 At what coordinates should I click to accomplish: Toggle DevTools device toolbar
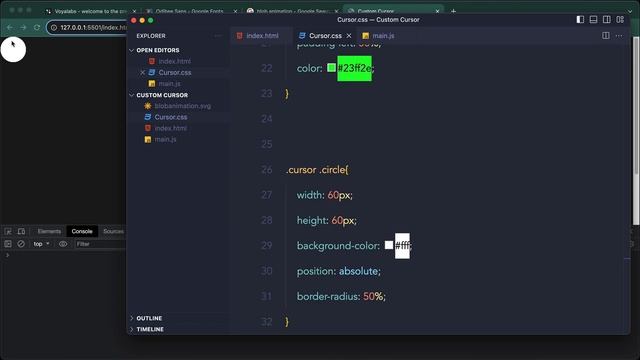click(x=21, y=231)
